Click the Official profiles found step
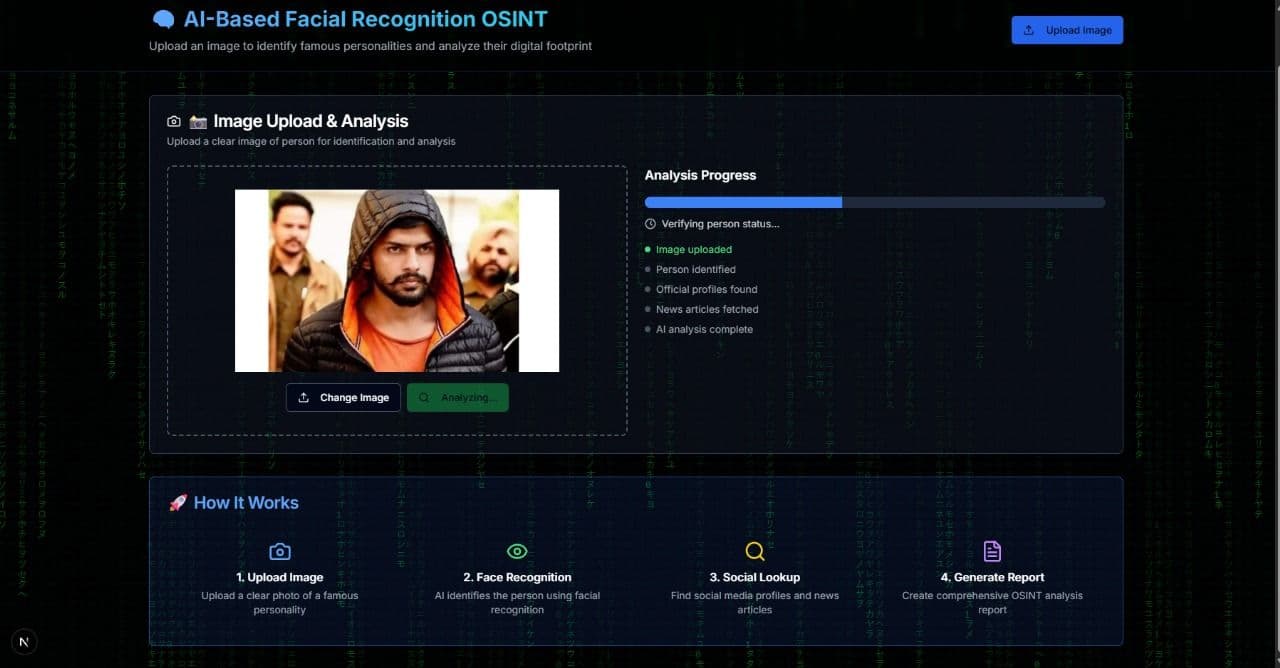This screenshot has height=668, width=1280. (706, 290)
